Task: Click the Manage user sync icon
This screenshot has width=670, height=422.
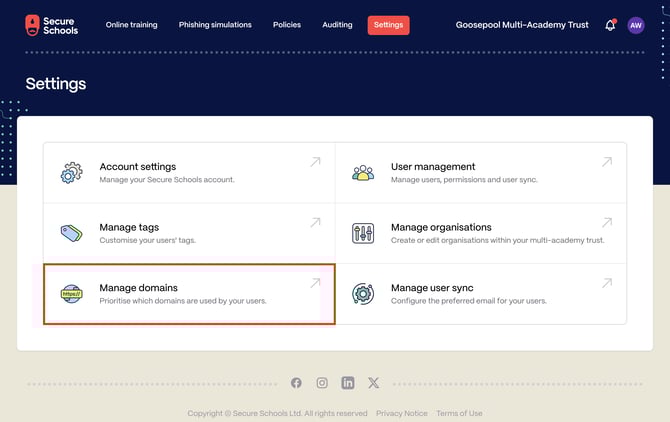Action: tap(363, 294)
